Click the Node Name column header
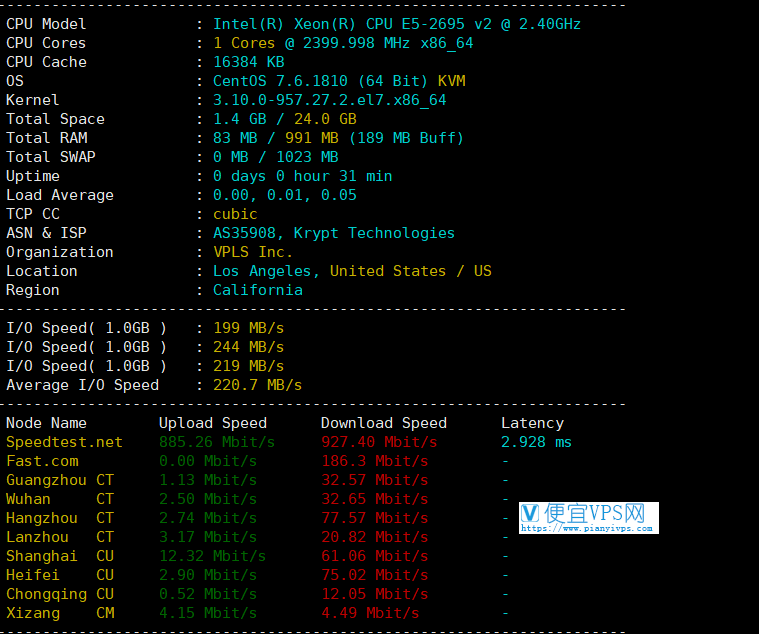759x634 pixels. [46, 423]
